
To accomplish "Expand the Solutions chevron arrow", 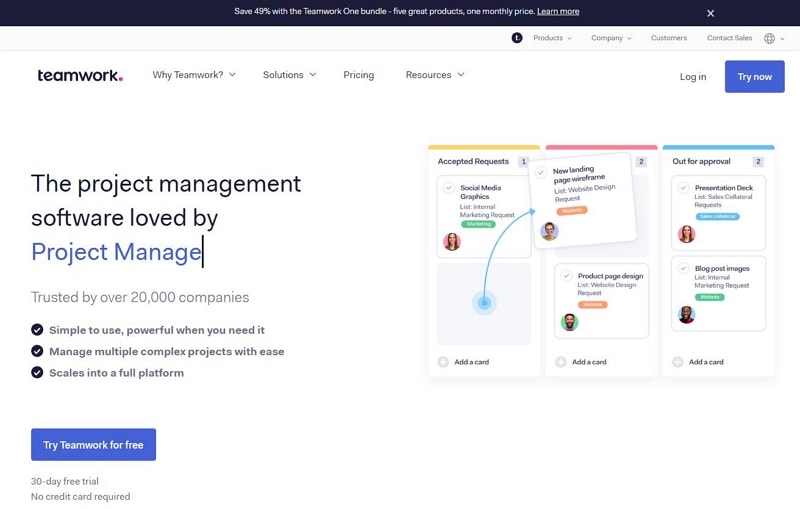I will [313, 74].
